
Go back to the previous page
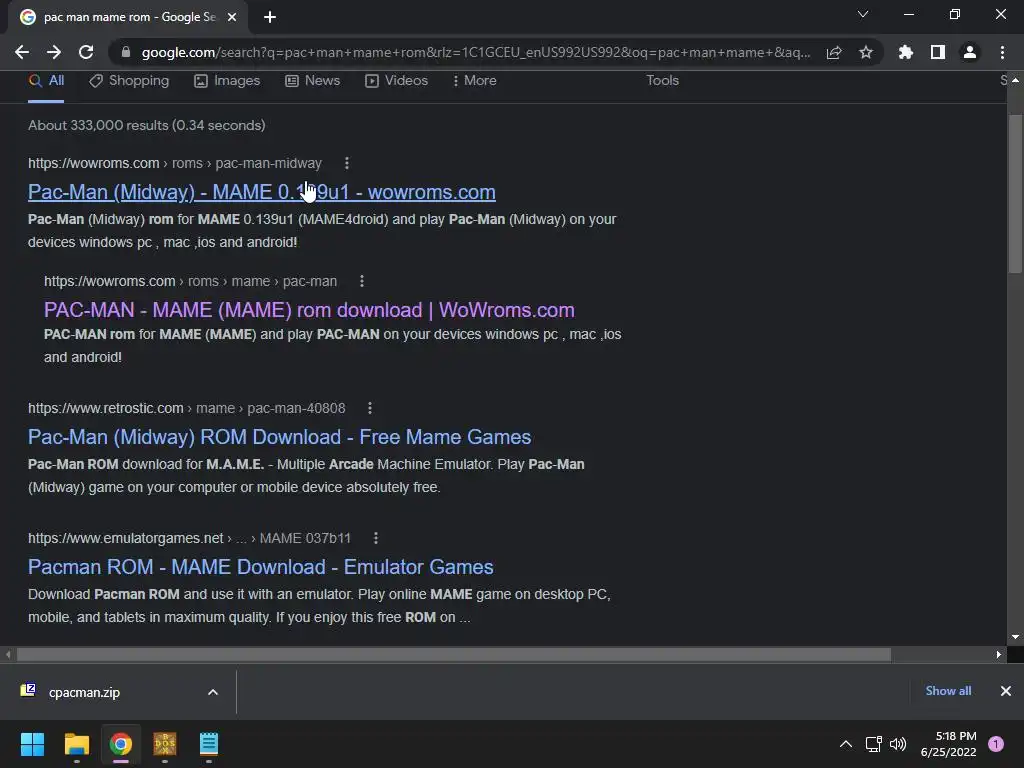pos(22,52)
